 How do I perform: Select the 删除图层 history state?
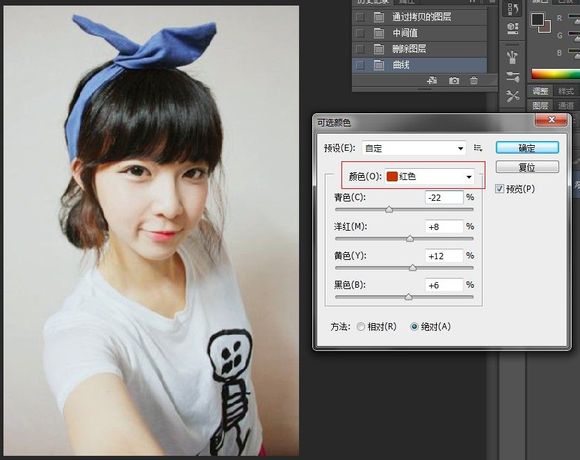click(x=419, y=49)
